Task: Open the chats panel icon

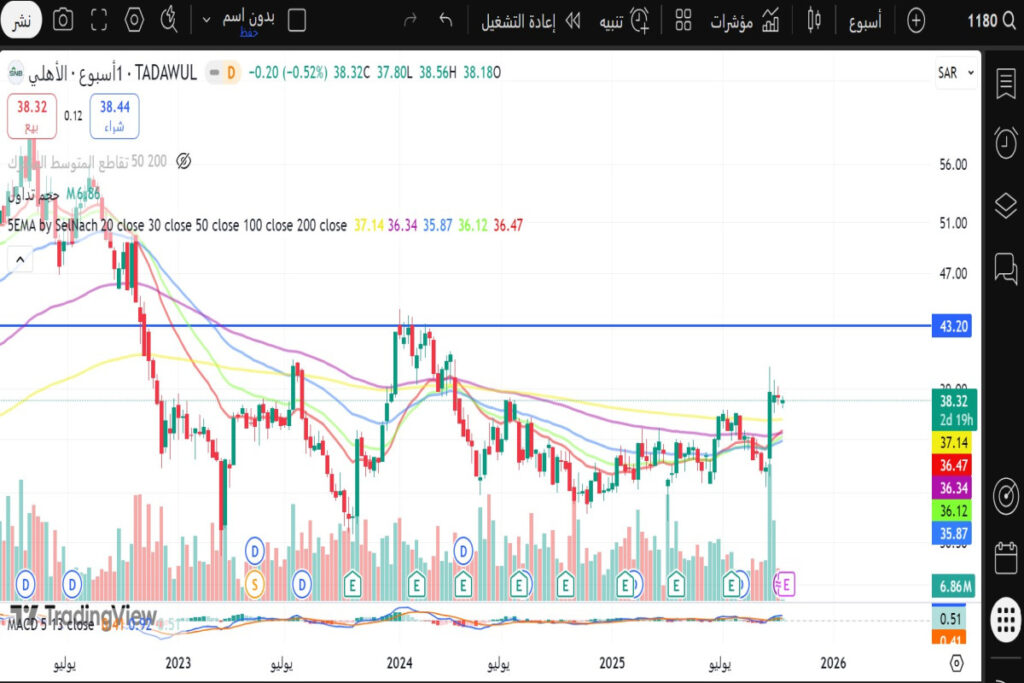Action: point(1005,268)
